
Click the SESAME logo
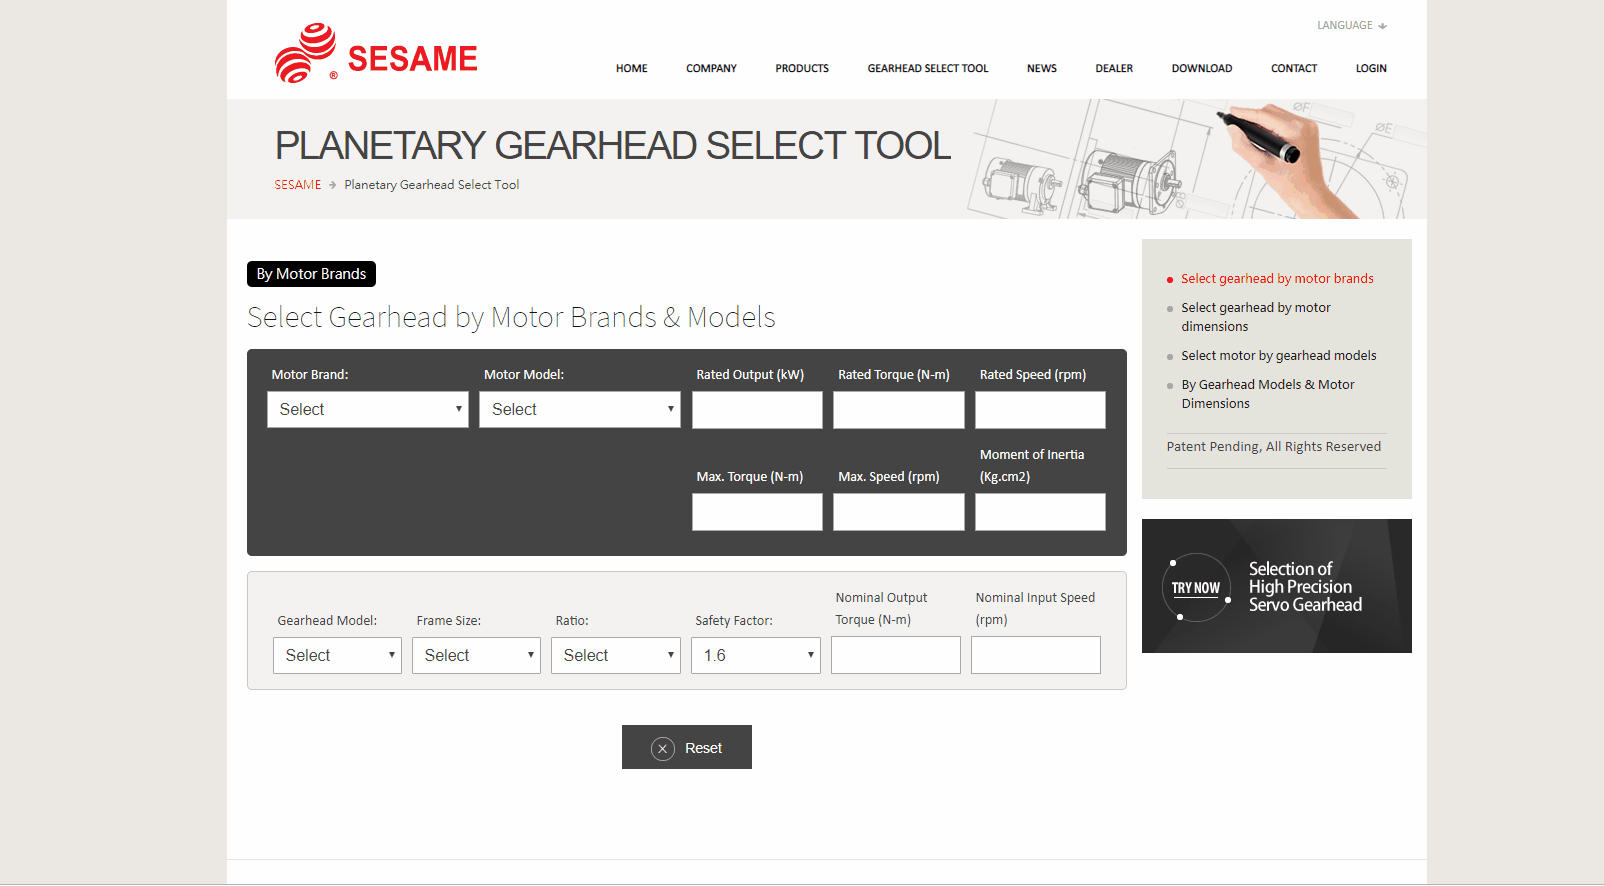tap(376, 53)
